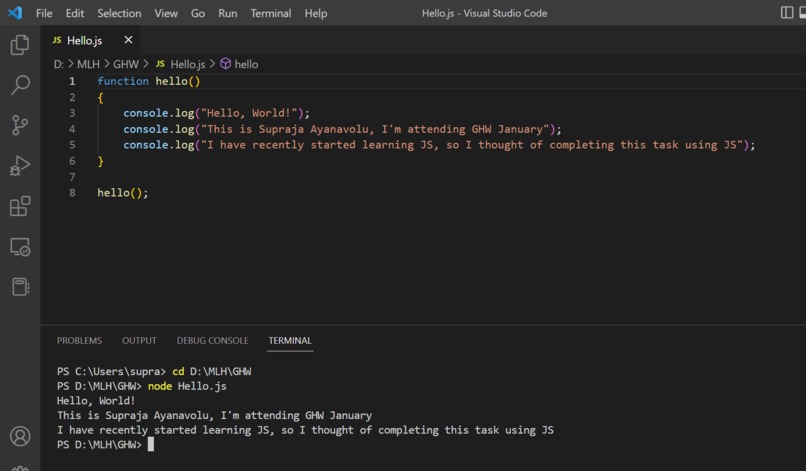Click the D: breadcrumb segment
Image resolution: width=806 pixels, height=471 pixels.
59,64
